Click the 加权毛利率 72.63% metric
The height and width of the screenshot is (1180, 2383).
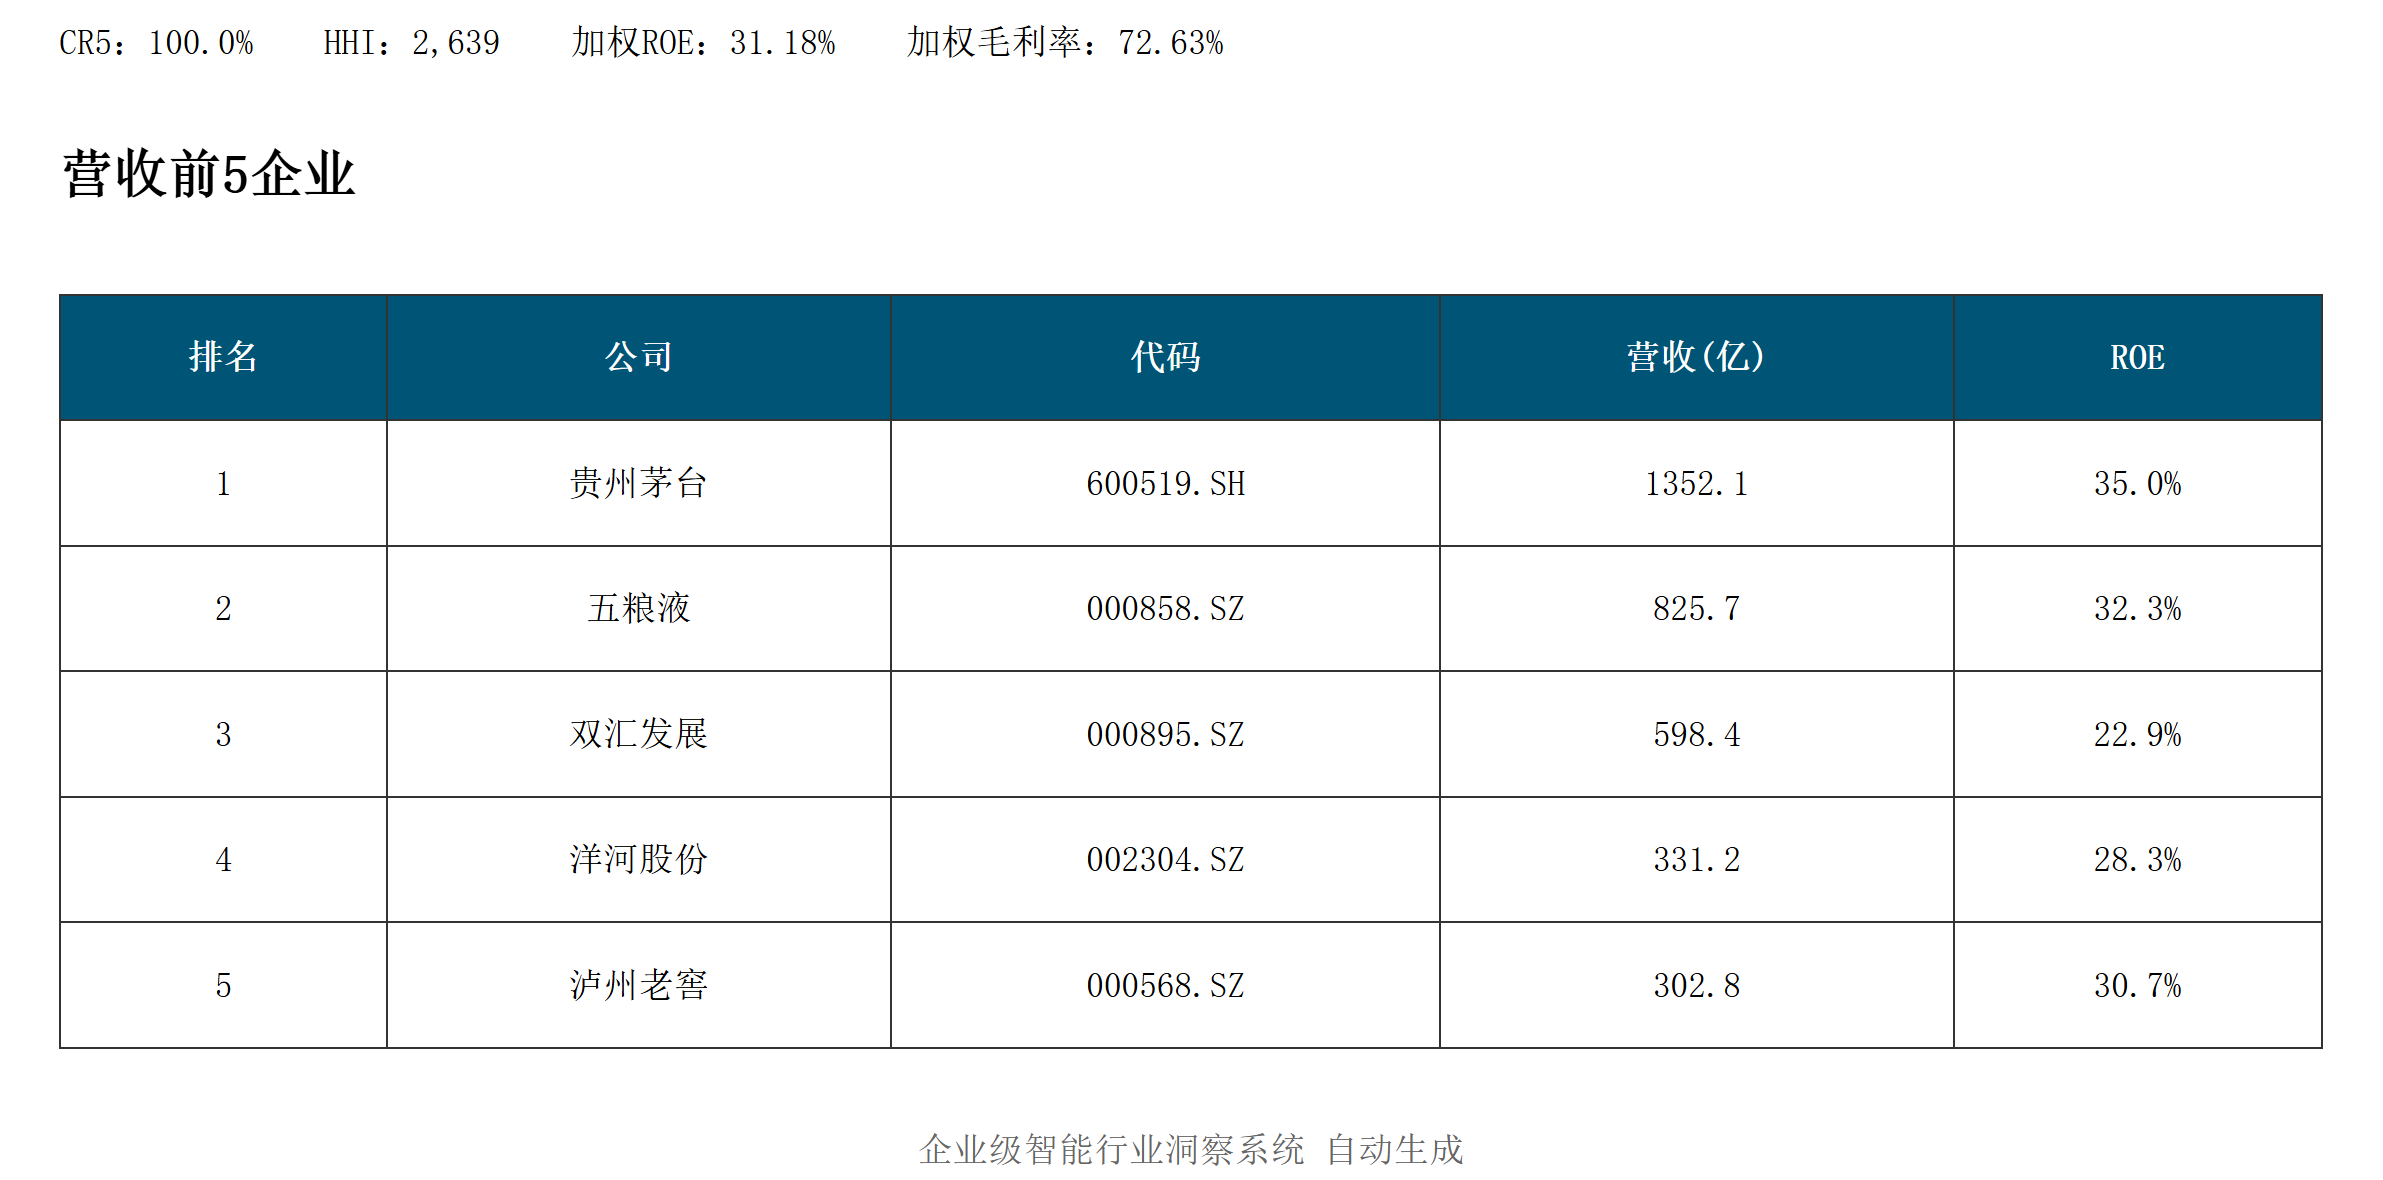[x=1064, y=43]
